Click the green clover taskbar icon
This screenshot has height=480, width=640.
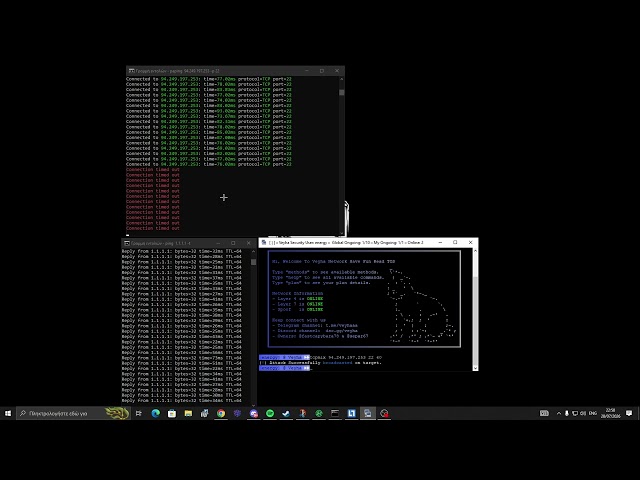tap(319, 413)
